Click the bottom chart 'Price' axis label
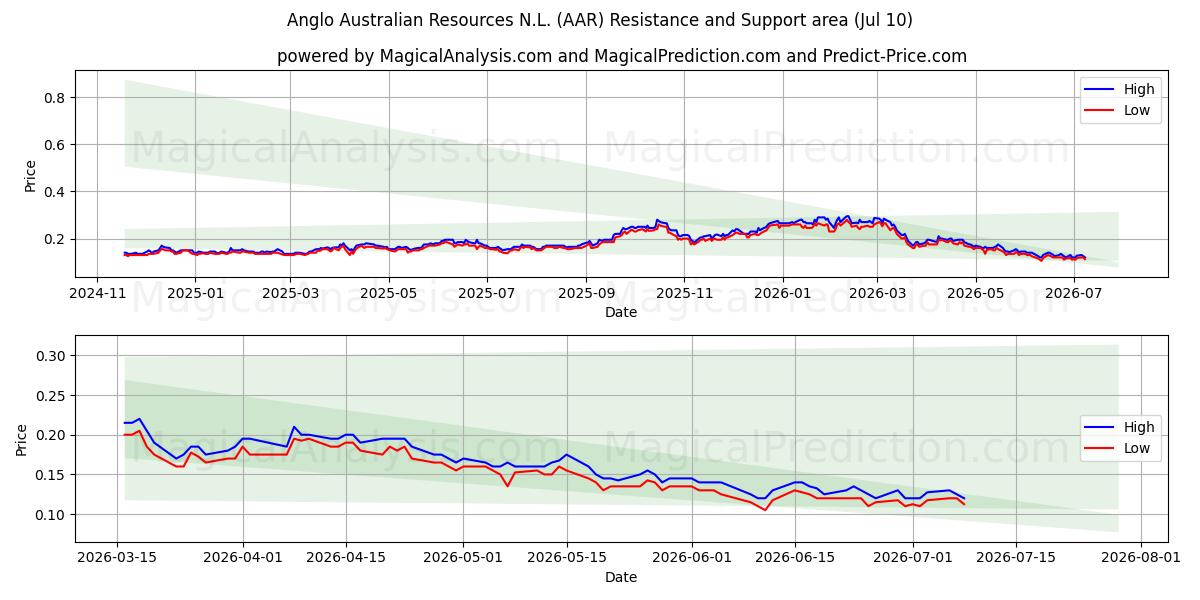Viewport: 1200px width, 600px height. pos(22,440)
